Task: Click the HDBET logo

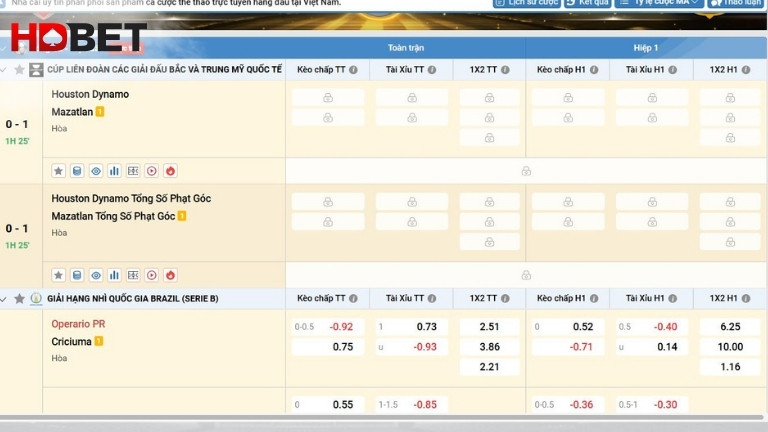Action: coord(78,37)
